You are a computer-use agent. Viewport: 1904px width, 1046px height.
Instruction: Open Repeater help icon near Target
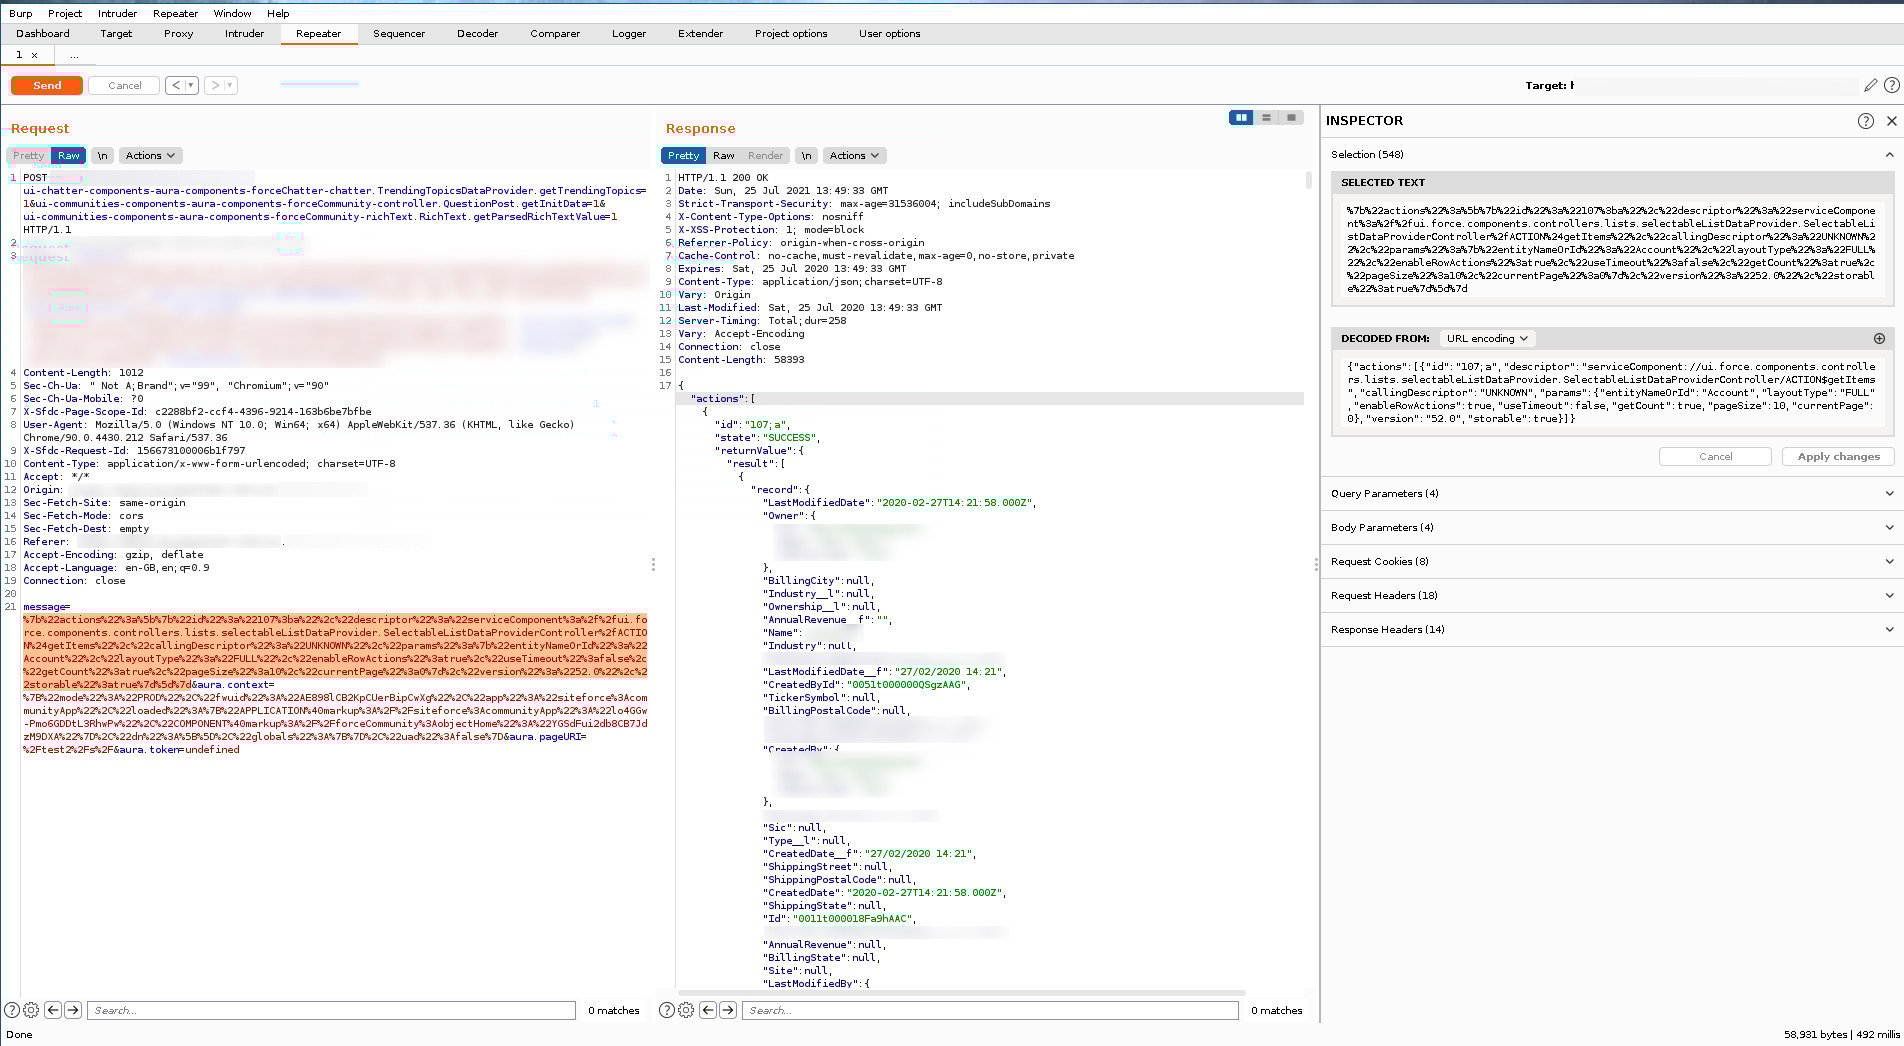(1891, 86)
